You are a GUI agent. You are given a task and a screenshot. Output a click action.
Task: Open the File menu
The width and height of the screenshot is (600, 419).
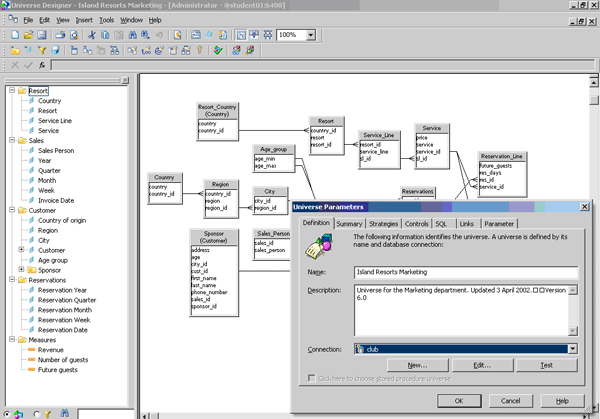[28, 20]
